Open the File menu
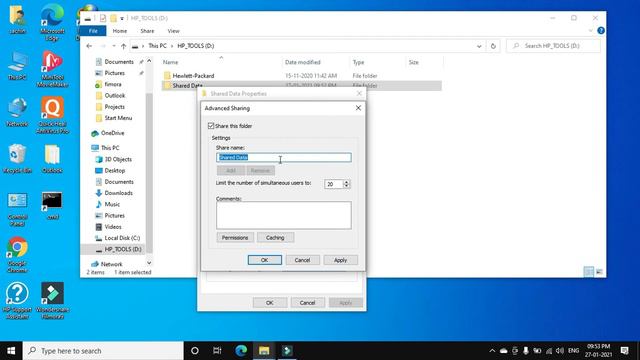Viewport: 640px width, 360px height. [x=93, y=31]
